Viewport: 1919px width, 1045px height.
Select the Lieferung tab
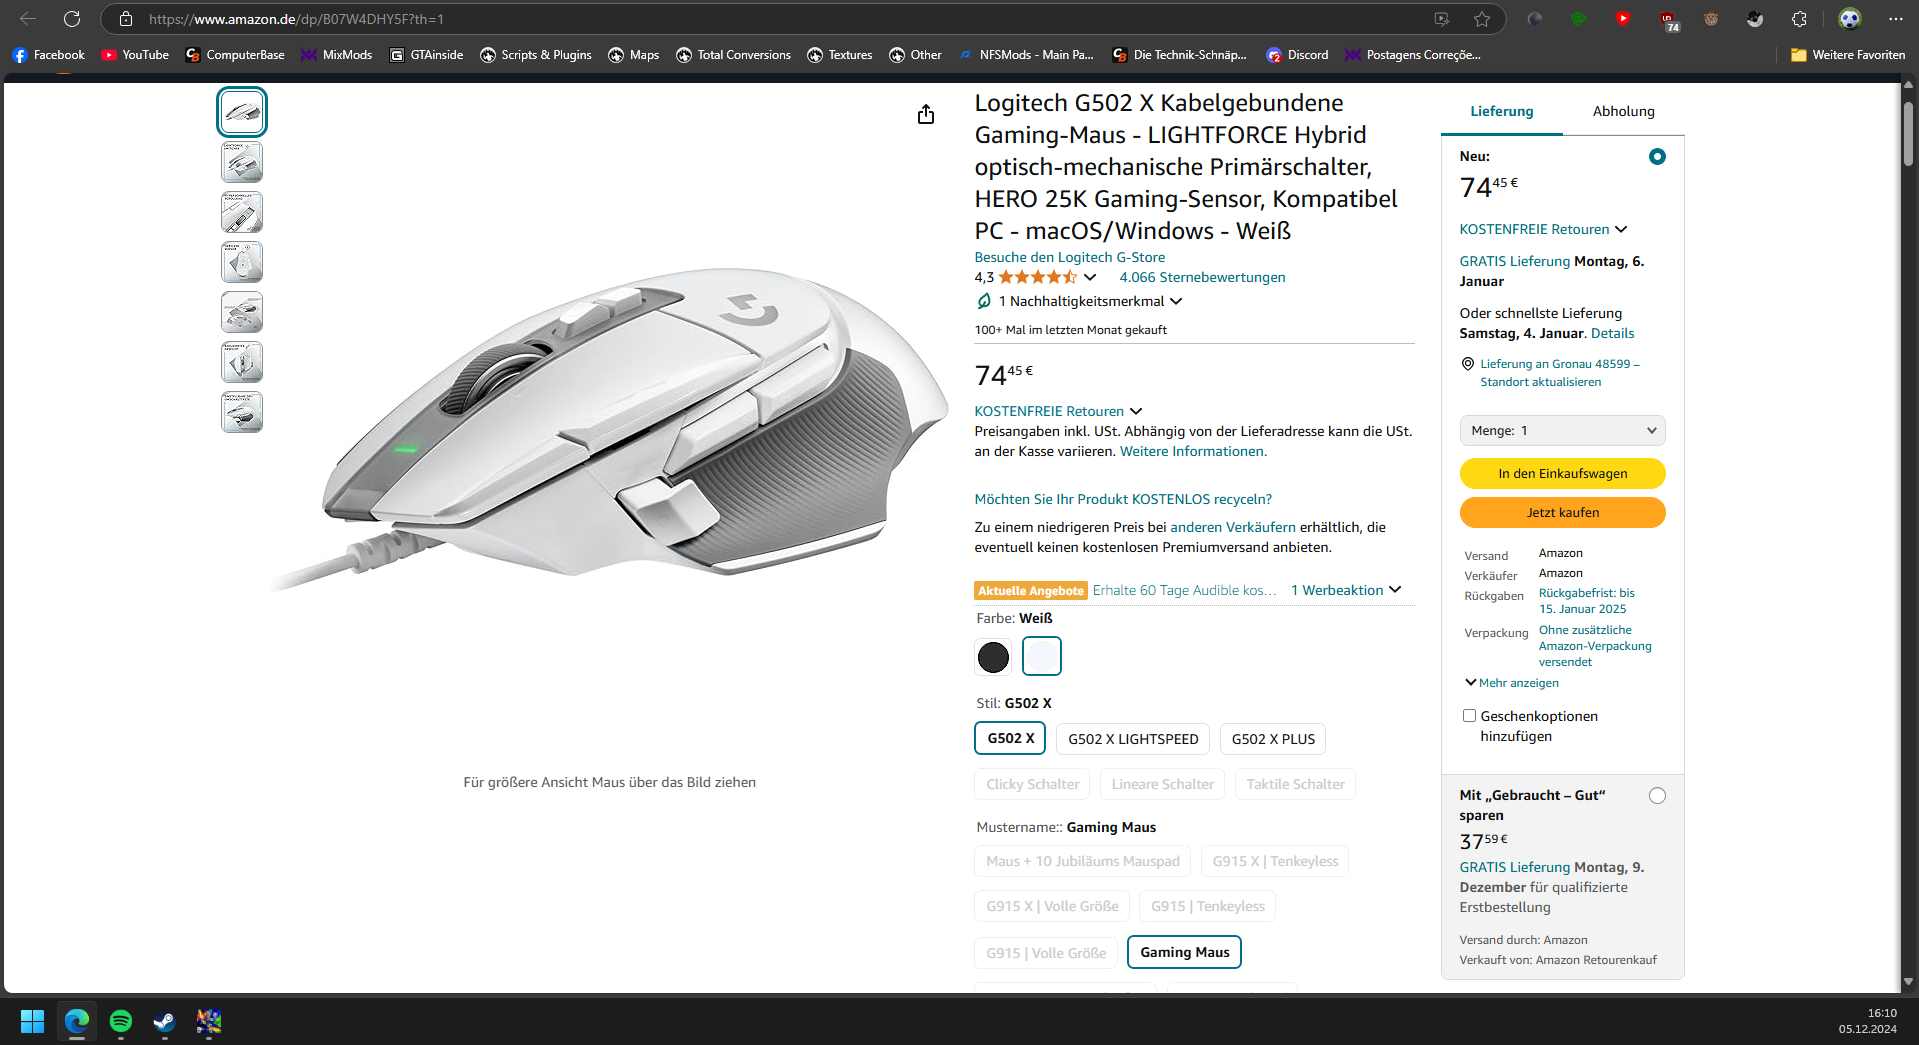(1501, 111)
